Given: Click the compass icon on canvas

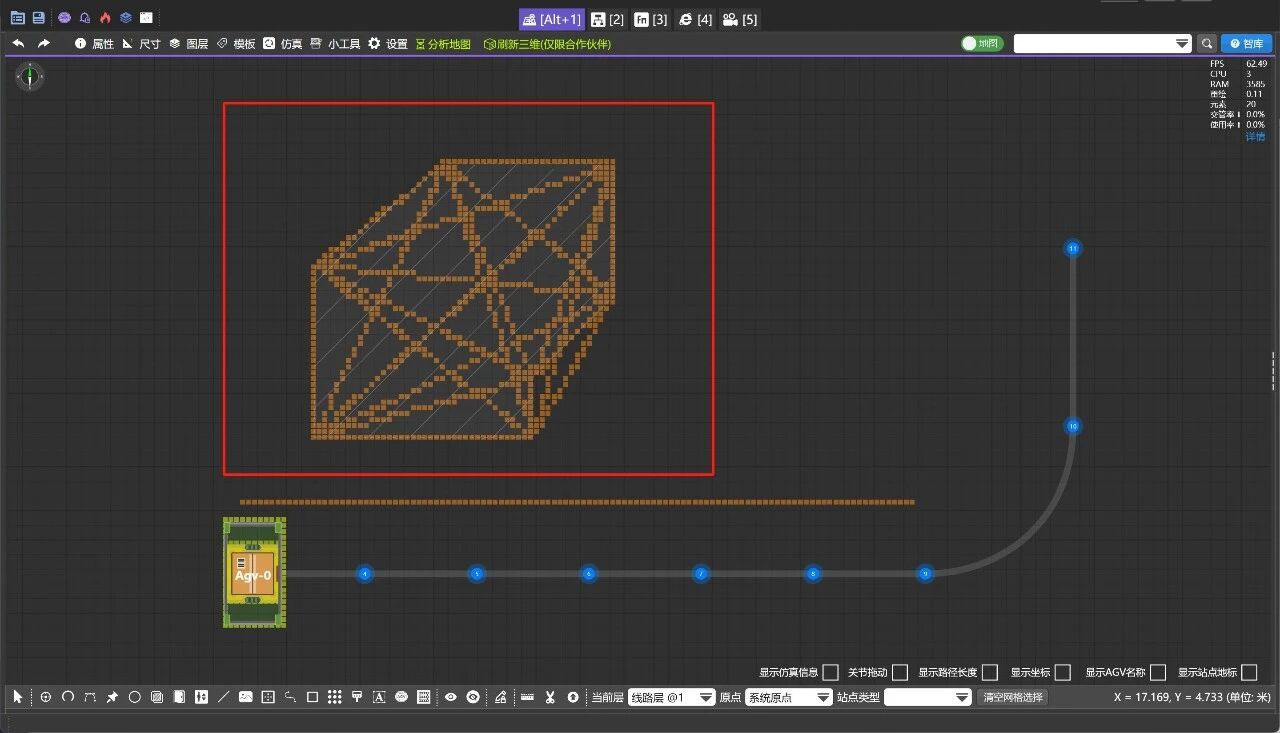Looking at the screenshot, I should (x=31, y=76).
